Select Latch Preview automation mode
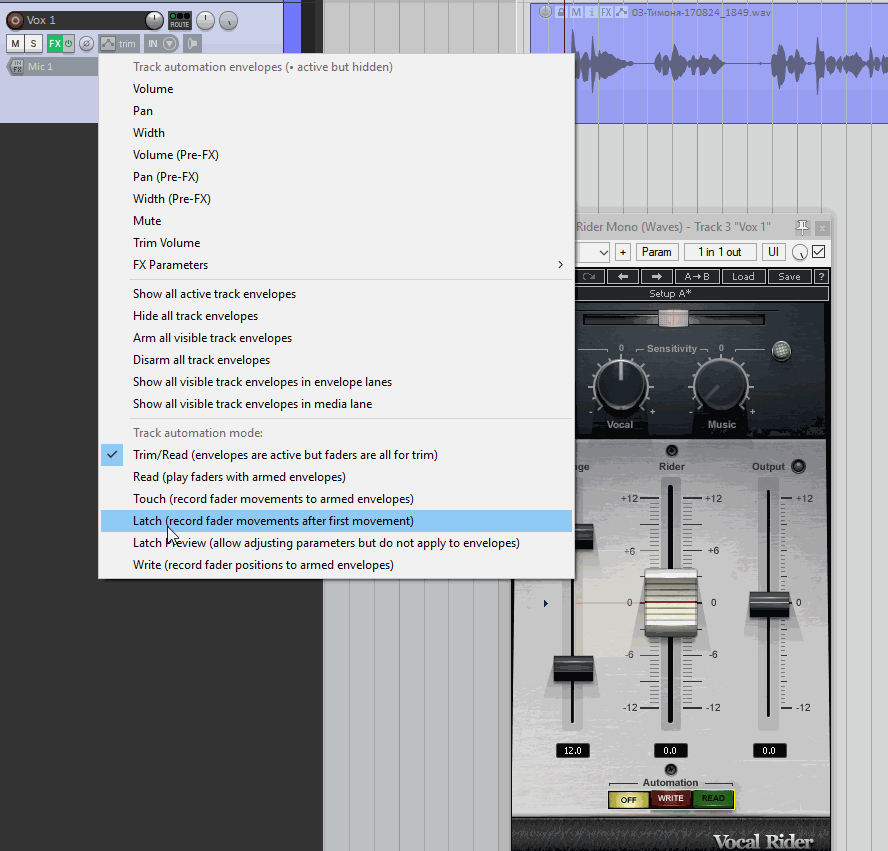Image resolution: width=888 pixels, height=851 pixels. pyautogui.click(x=336, y=543)
